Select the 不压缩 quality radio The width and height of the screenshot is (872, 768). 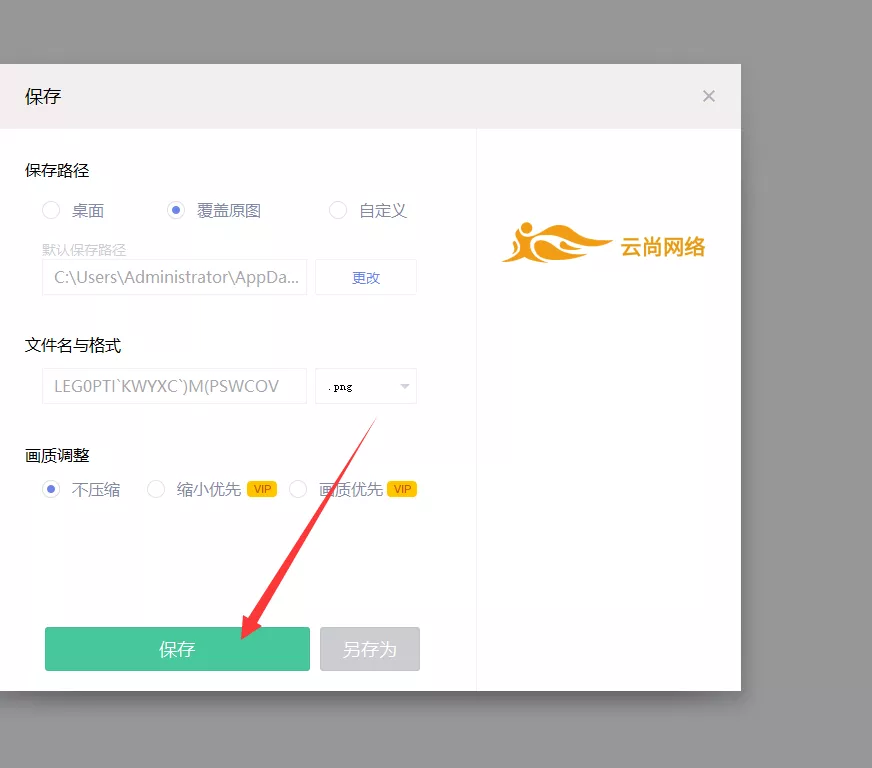51,489
